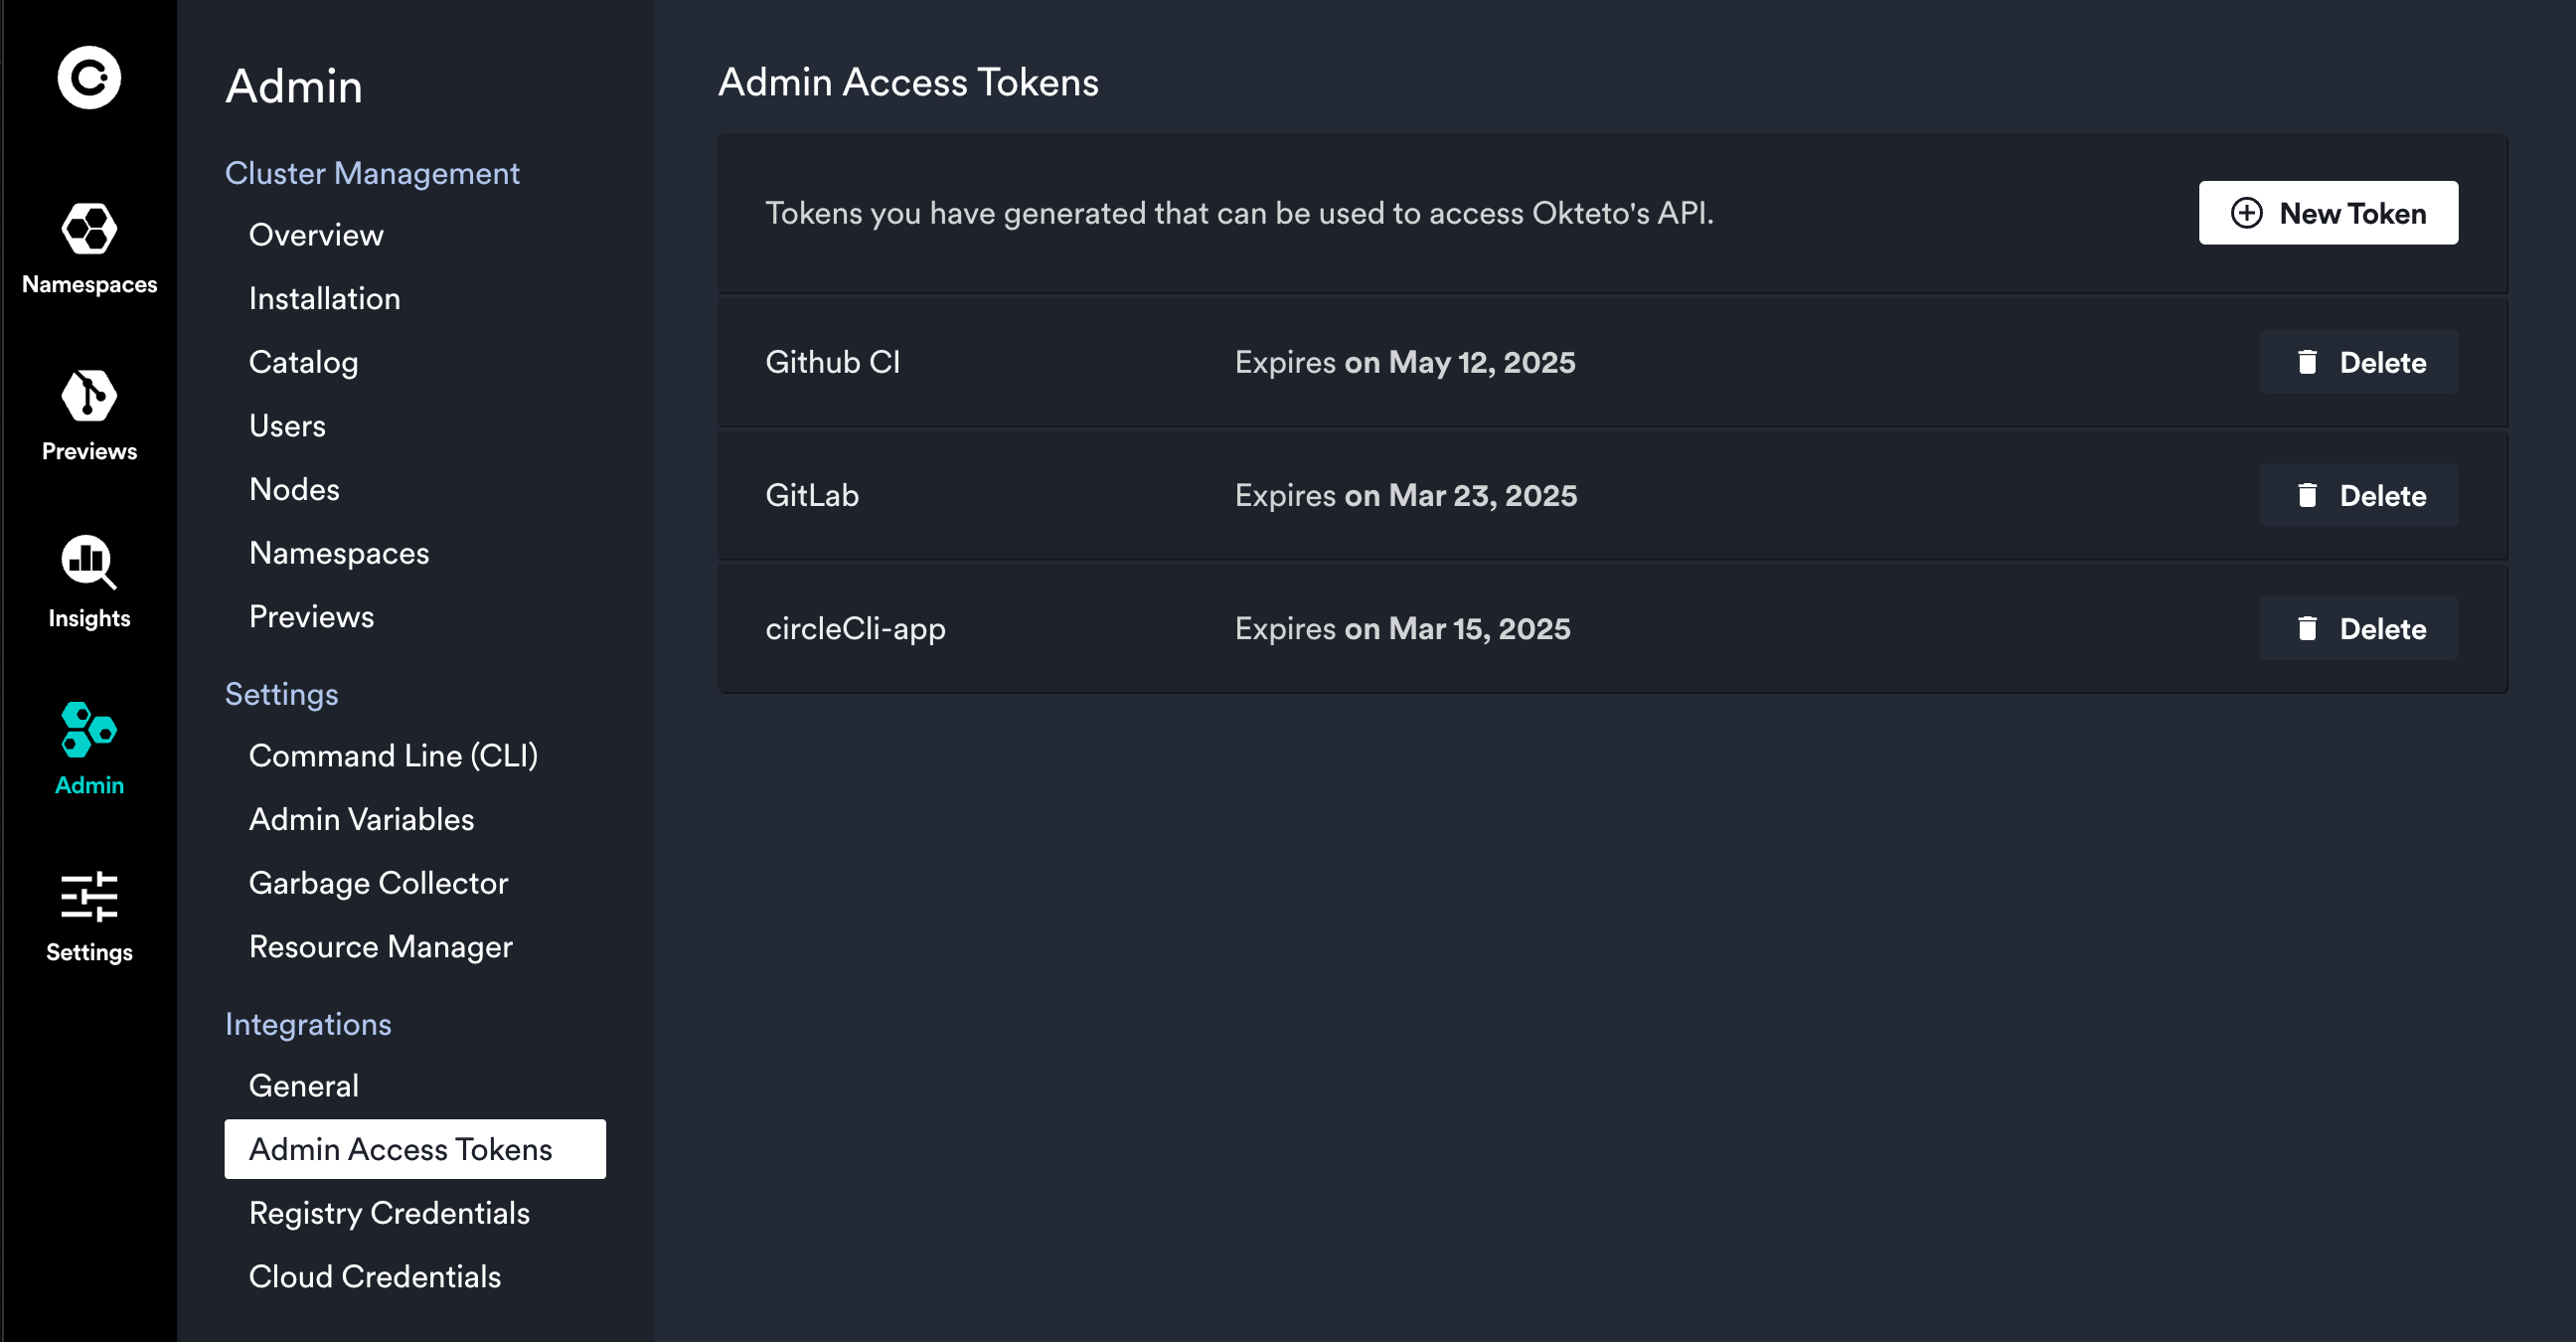Click the plus icon inside New Token button
This screenshot has width=2576, height=1342.
click(2249, 213)
